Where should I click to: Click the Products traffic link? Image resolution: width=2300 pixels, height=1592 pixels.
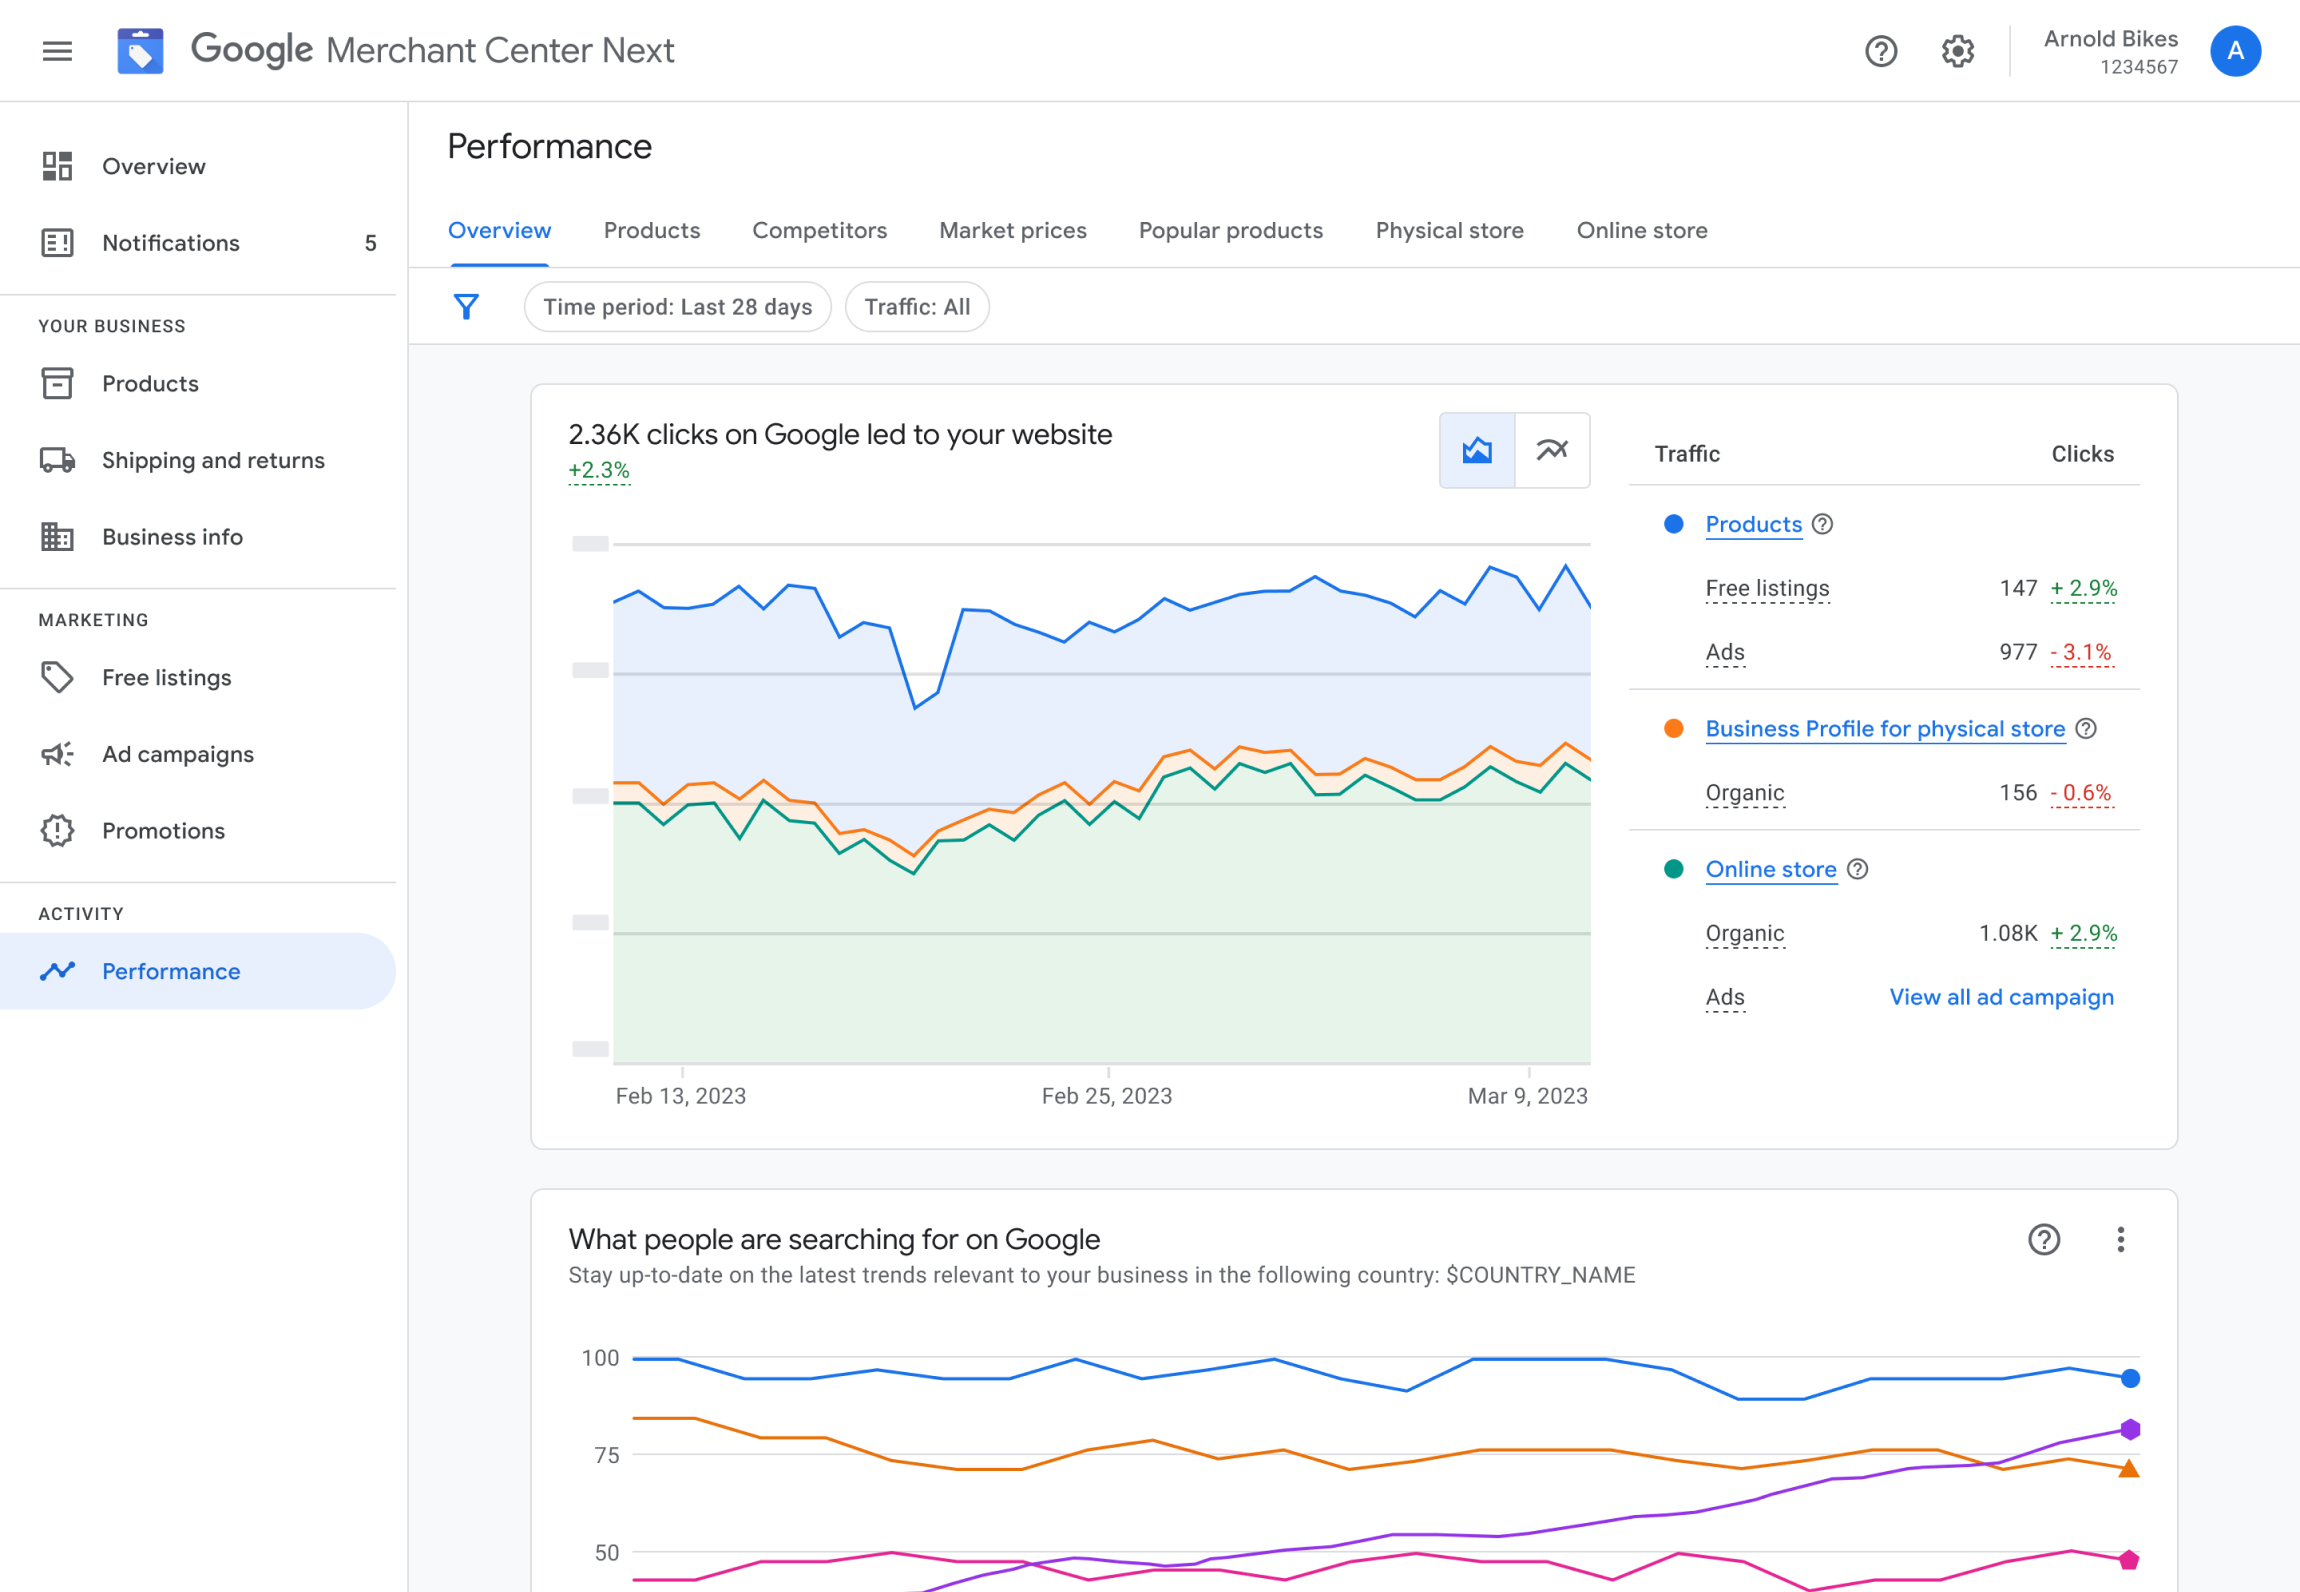coord(1753,524)
